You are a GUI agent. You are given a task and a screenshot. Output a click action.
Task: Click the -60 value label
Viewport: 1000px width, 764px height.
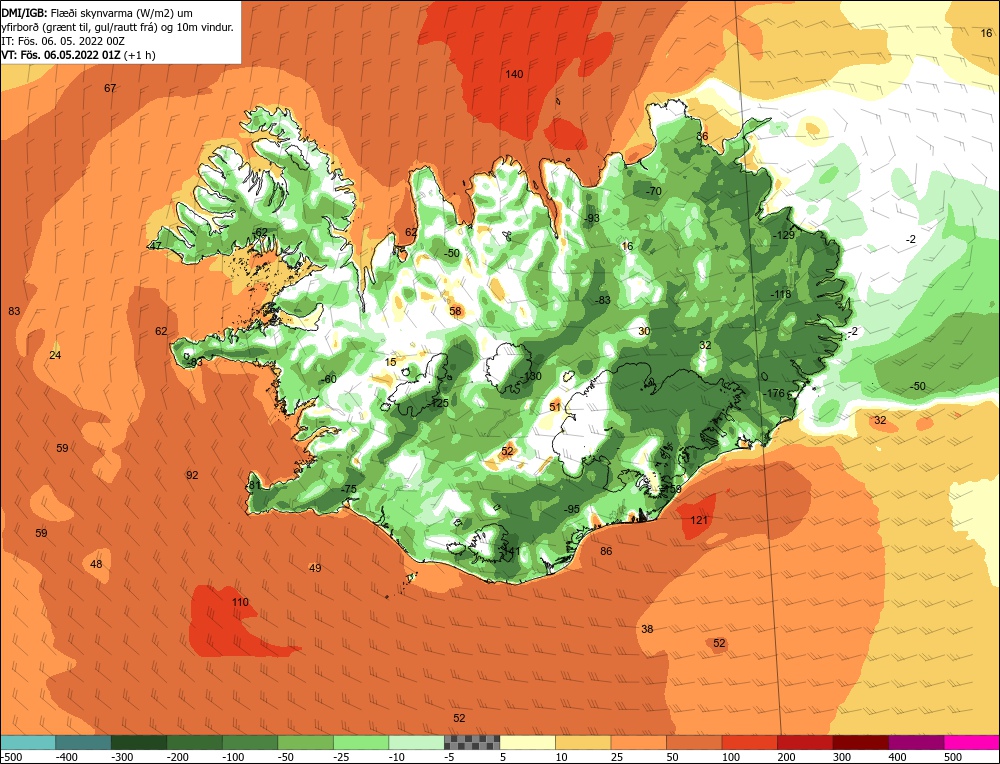(328, 379)
